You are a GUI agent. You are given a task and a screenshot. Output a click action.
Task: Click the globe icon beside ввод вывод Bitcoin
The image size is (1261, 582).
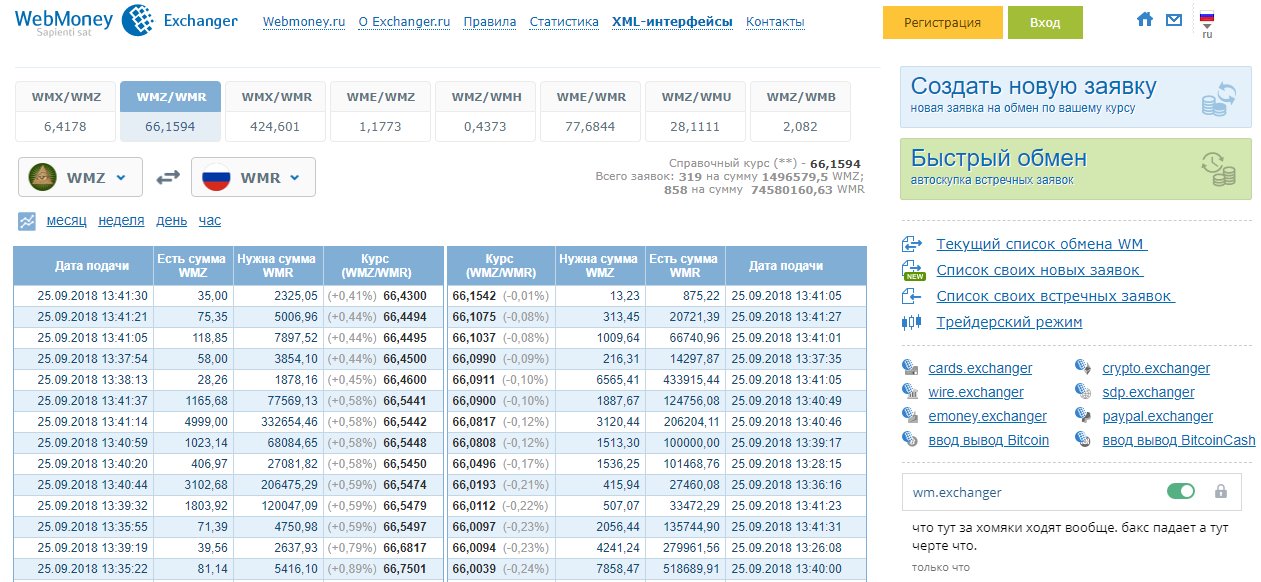coord(910,440)
